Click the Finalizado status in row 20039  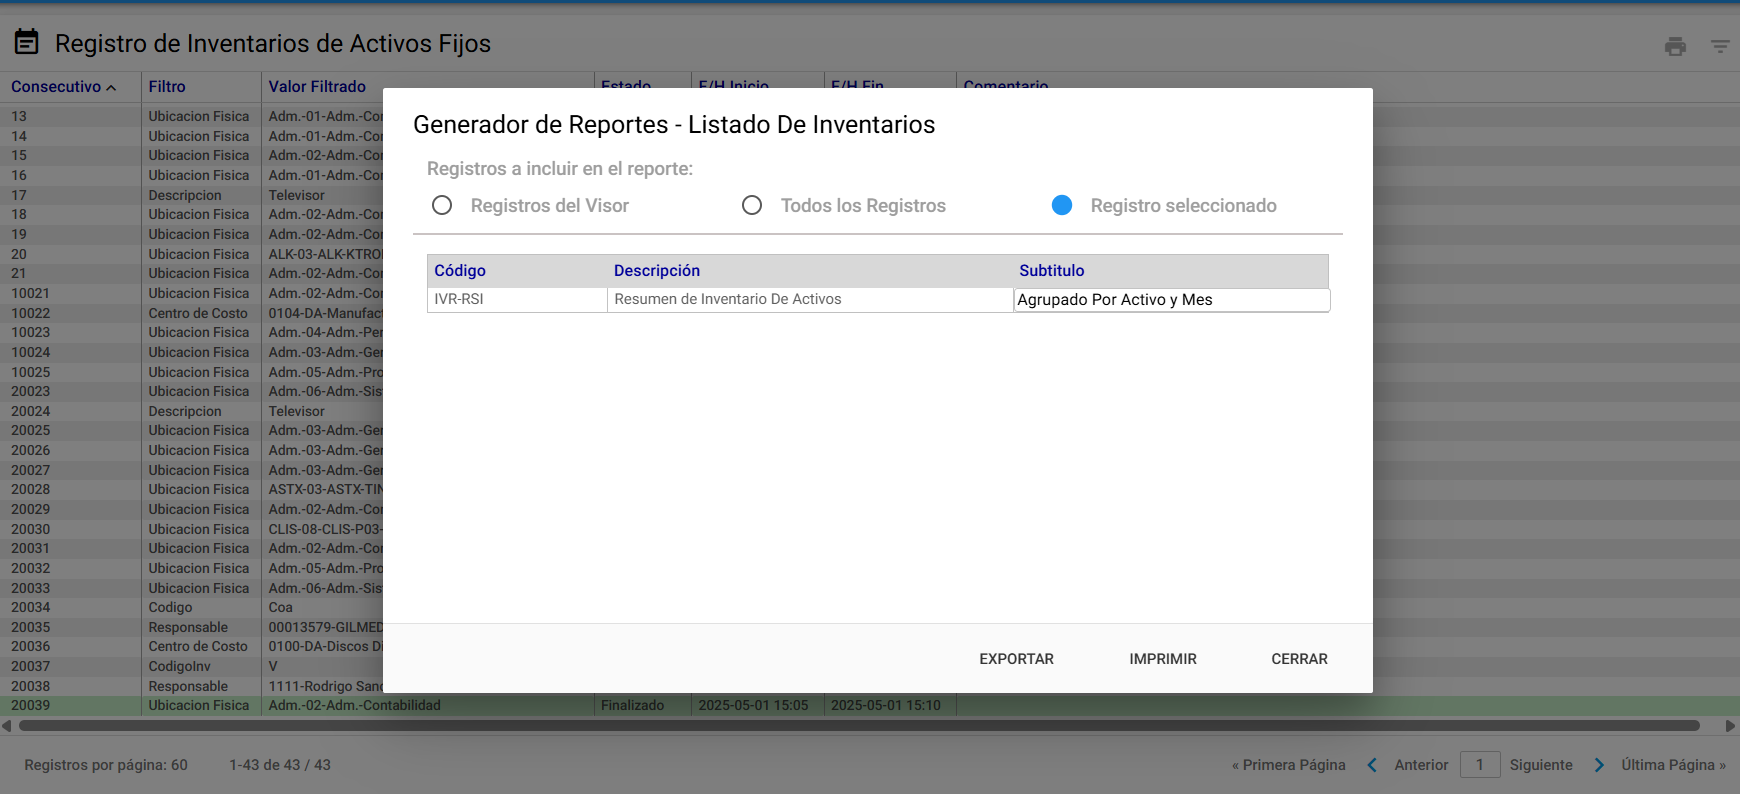click(x=632, y=706)
